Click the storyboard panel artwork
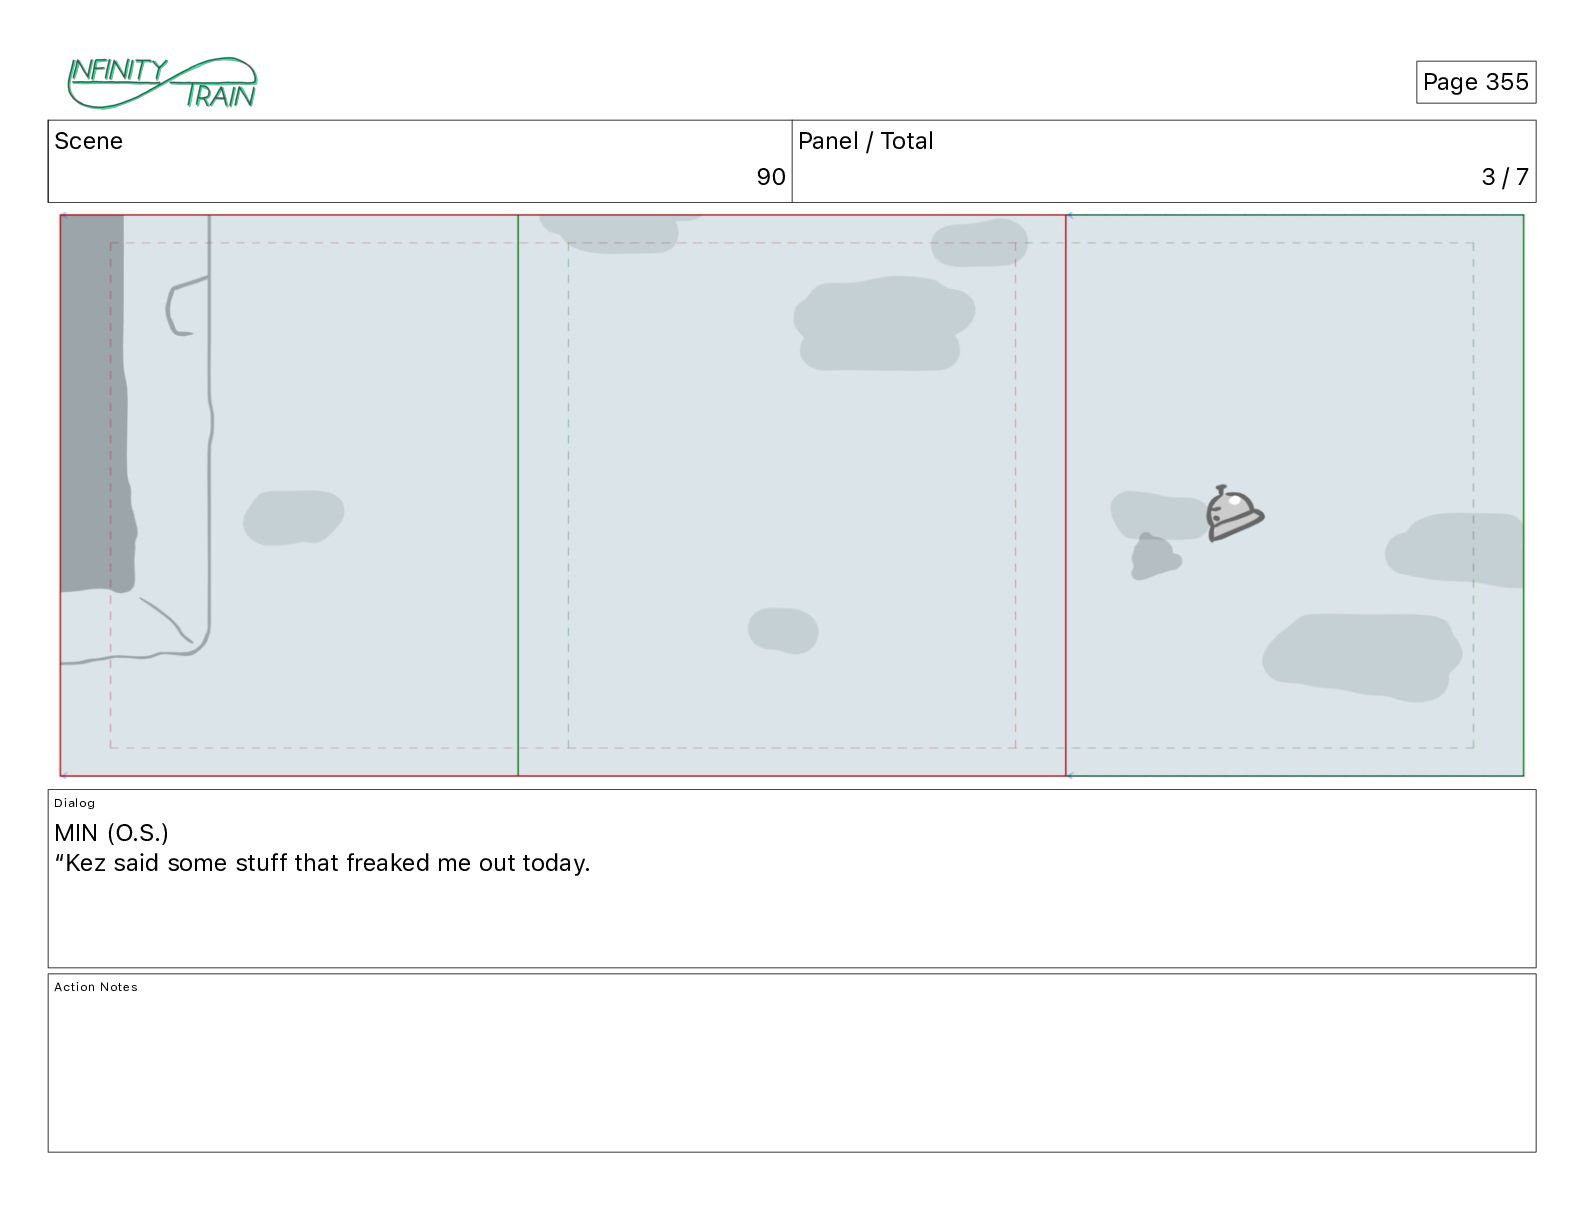Screen dimensions: 1584x1224 click(792, 495)
